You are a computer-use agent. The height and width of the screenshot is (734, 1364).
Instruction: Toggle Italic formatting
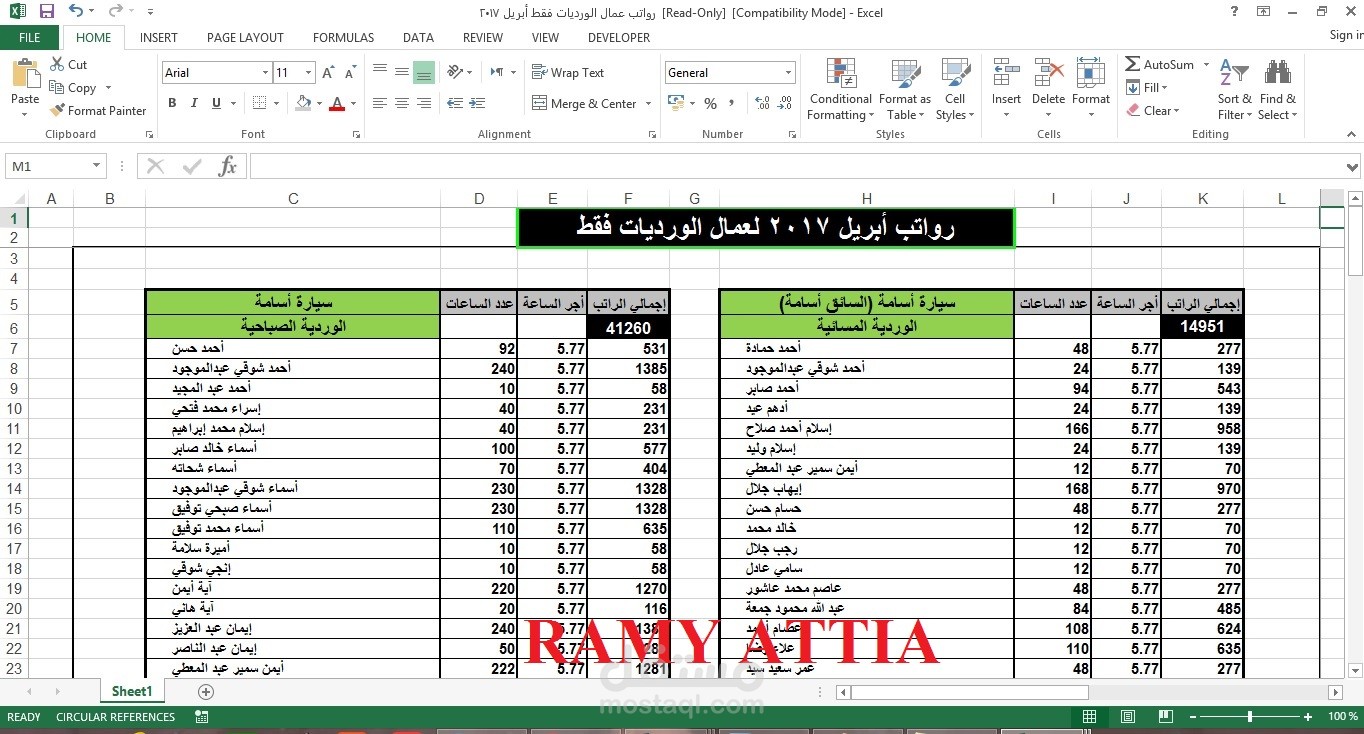[x=194, y=103]
